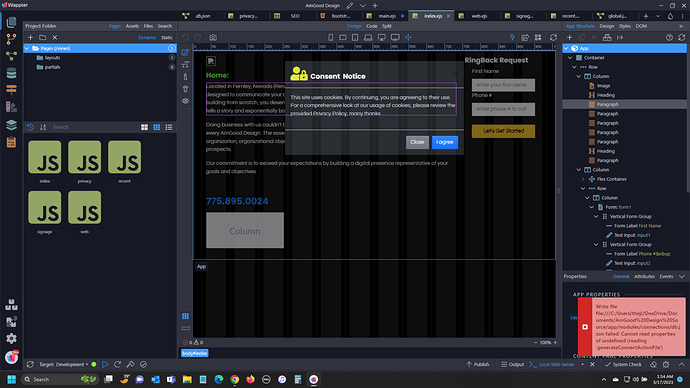The image size is (690, 388).
Task: Toggle grid overlay icon at canvas bottom left
Action: coord(185,316)
